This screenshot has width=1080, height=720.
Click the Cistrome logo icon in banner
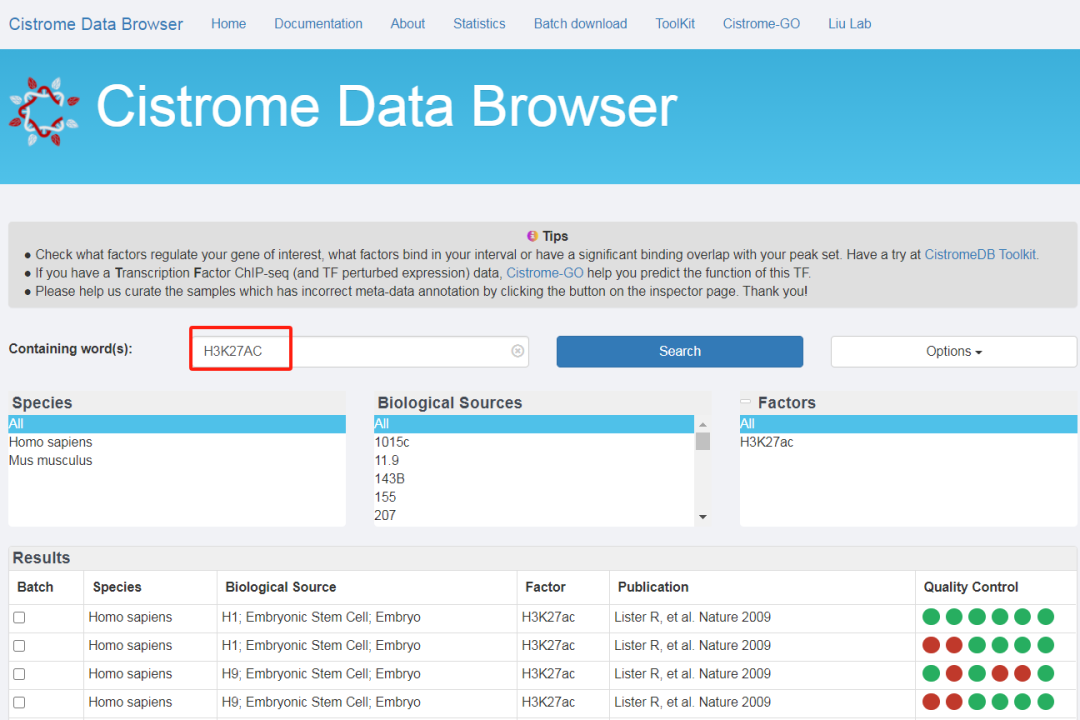click(43, 112)
